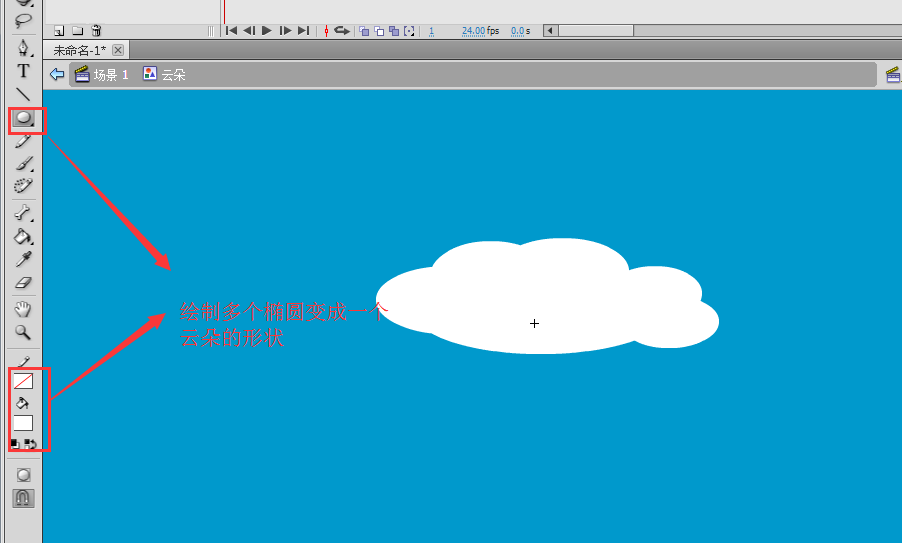This screenshot has width=902, height=543.
Task: Select the Line tool
Action: pos(23,94)
